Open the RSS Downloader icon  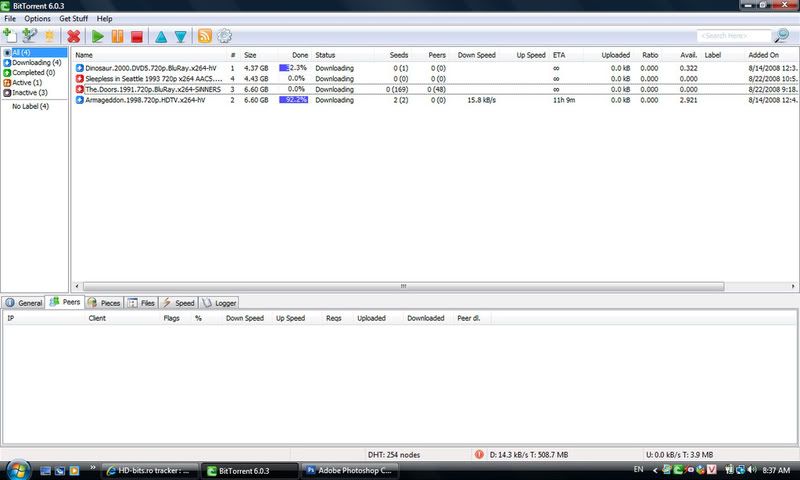point(205,36)
